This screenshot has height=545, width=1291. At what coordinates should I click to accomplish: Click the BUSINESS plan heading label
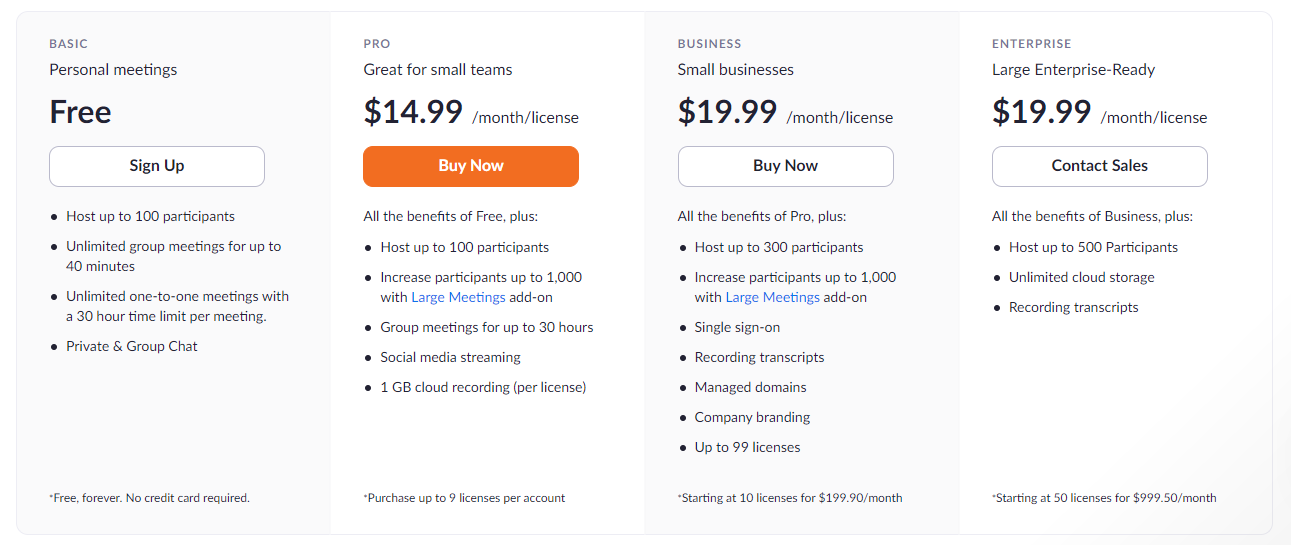709,44
